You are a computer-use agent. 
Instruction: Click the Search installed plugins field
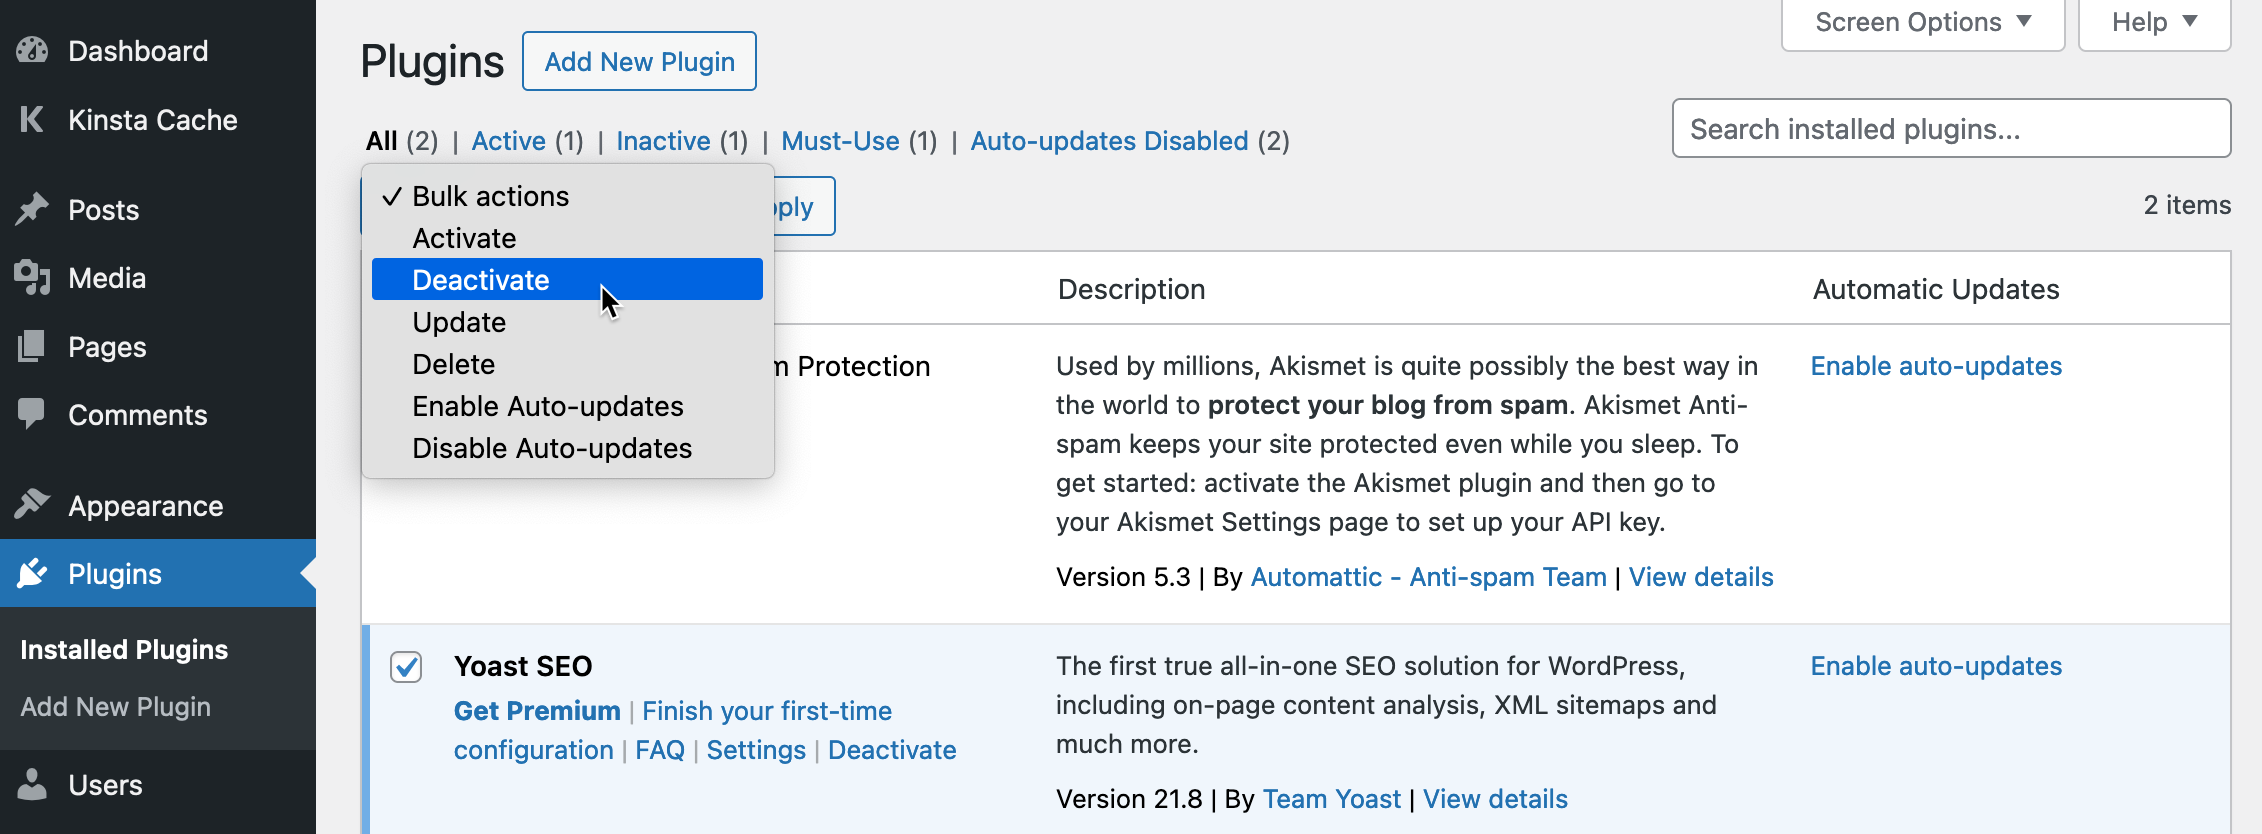[1951, 128]
